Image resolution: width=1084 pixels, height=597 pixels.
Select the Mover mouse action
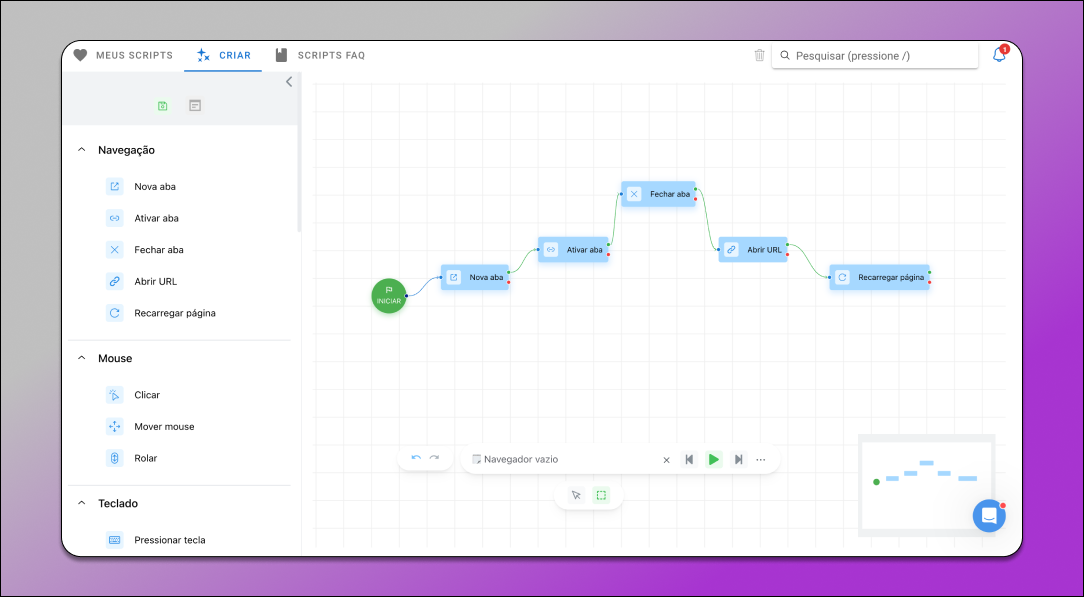(x=150, y=427)
